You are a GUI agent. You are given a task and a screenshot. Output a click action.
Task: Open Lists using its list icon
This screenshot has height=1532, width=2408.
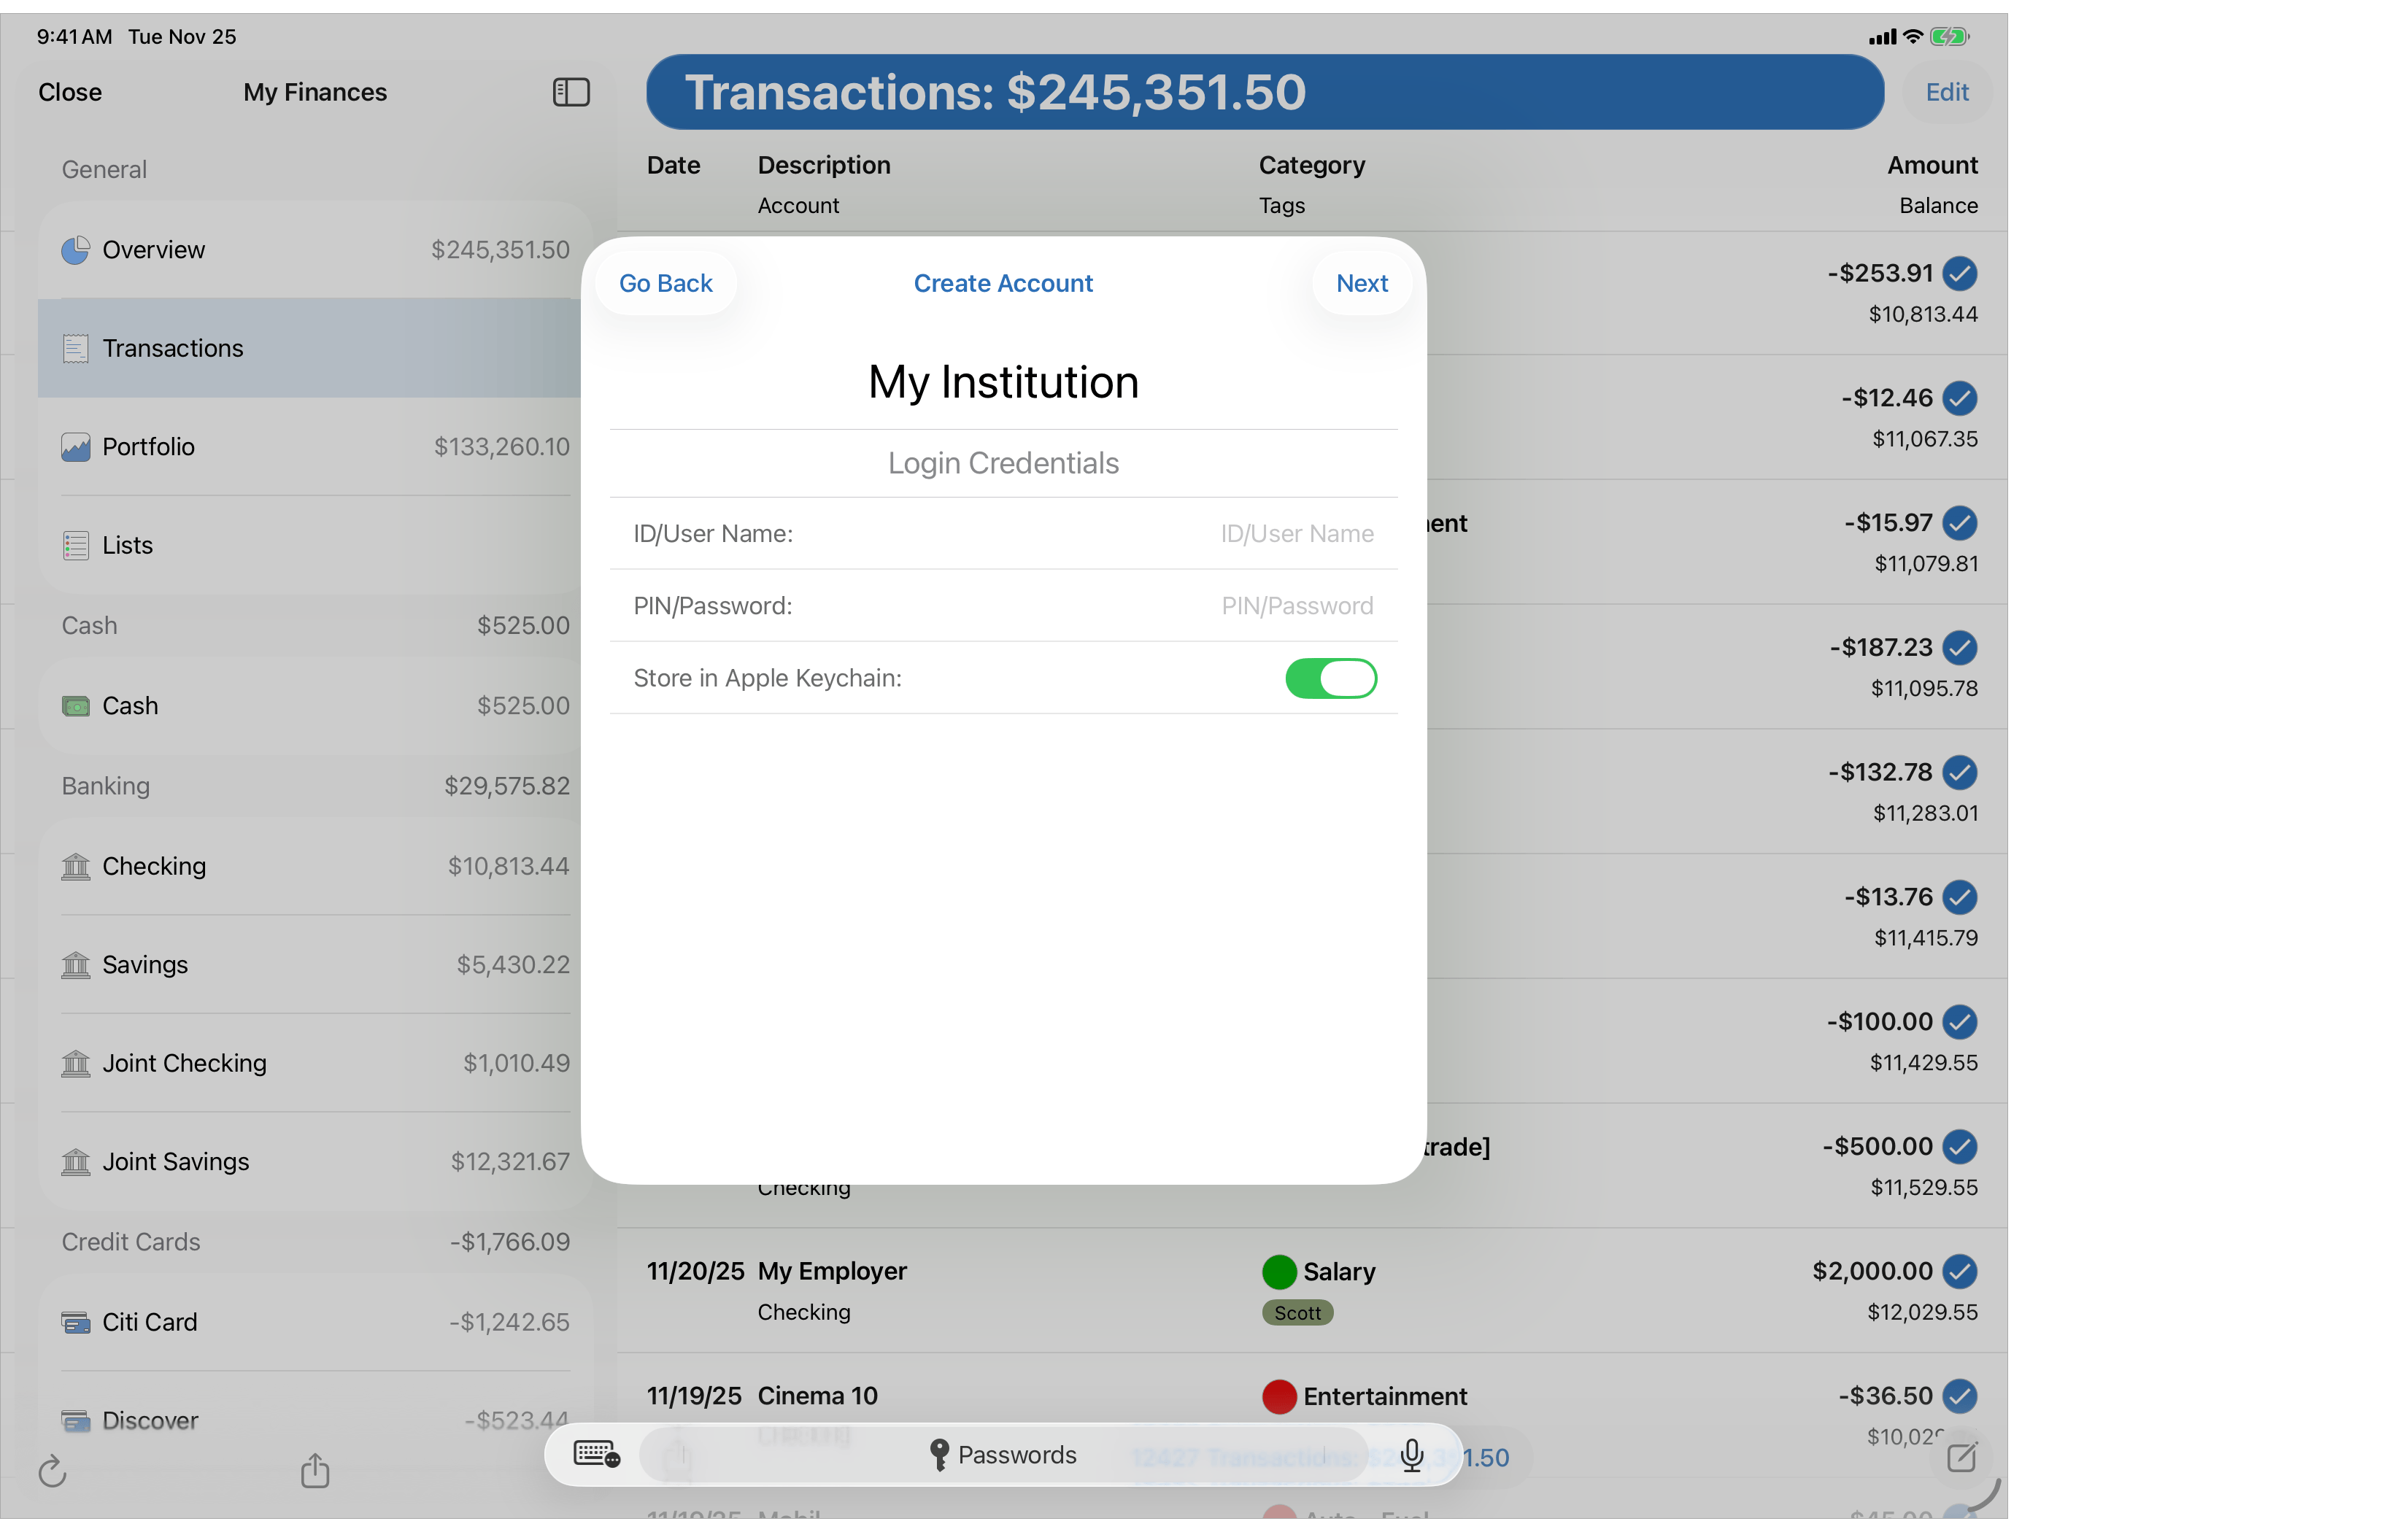click(76, 545)
